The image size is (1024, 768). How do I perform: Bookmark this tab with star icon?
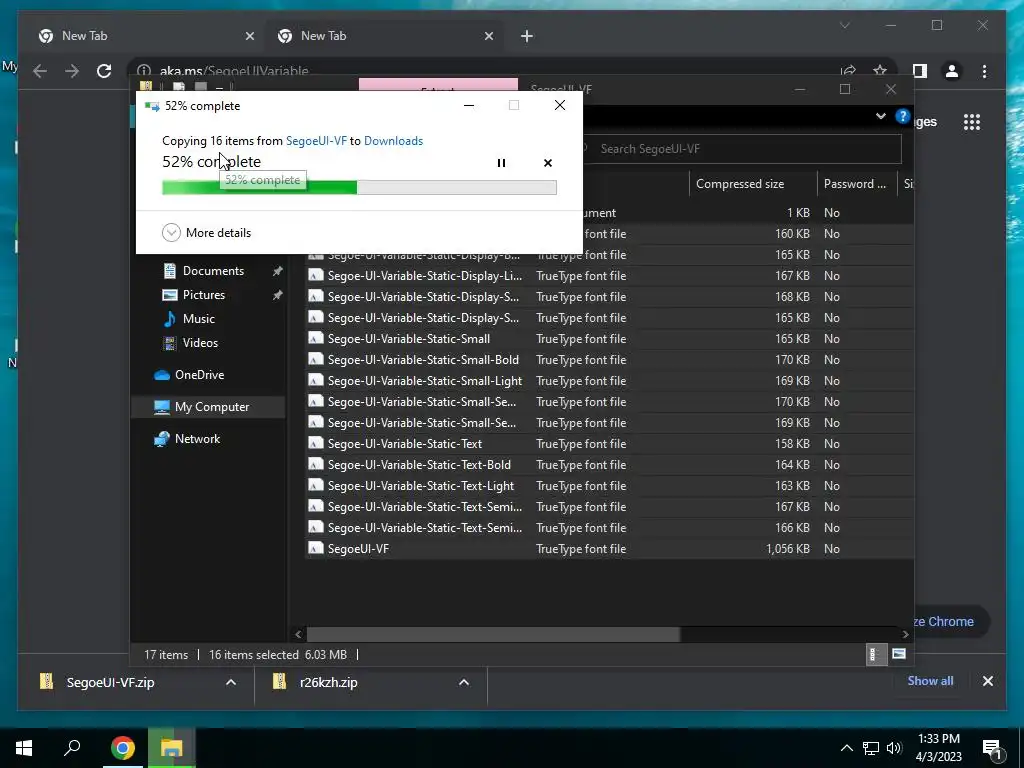pos(880,71)
